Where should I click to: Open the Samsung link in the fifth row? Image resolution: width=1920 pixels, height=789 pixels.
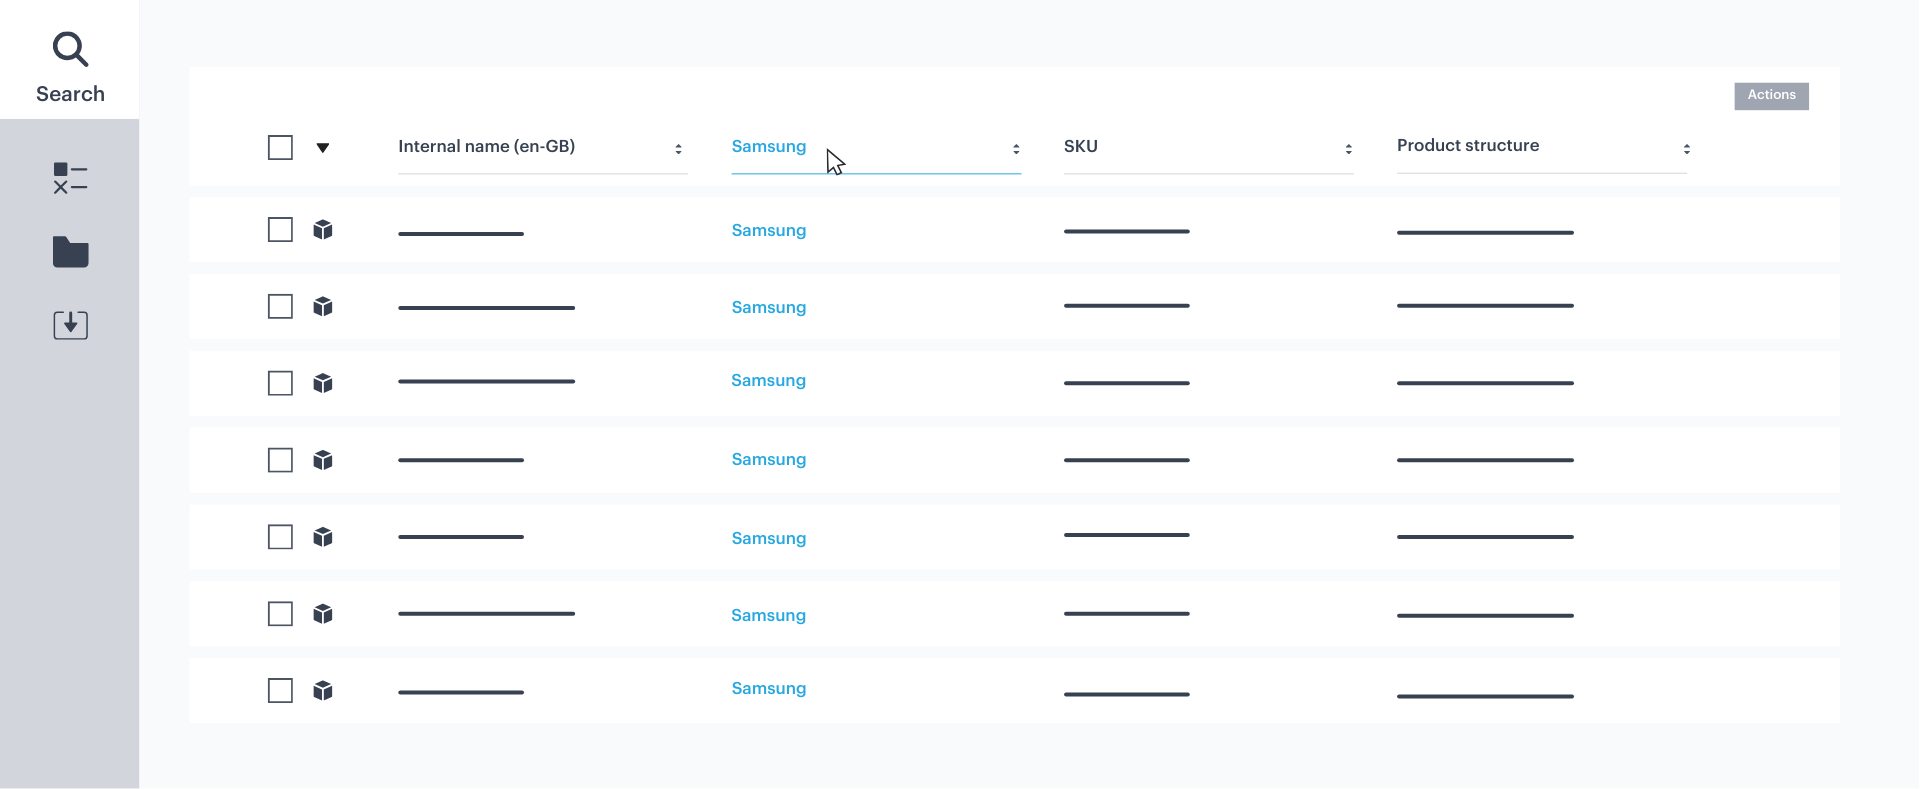[768, 538]
